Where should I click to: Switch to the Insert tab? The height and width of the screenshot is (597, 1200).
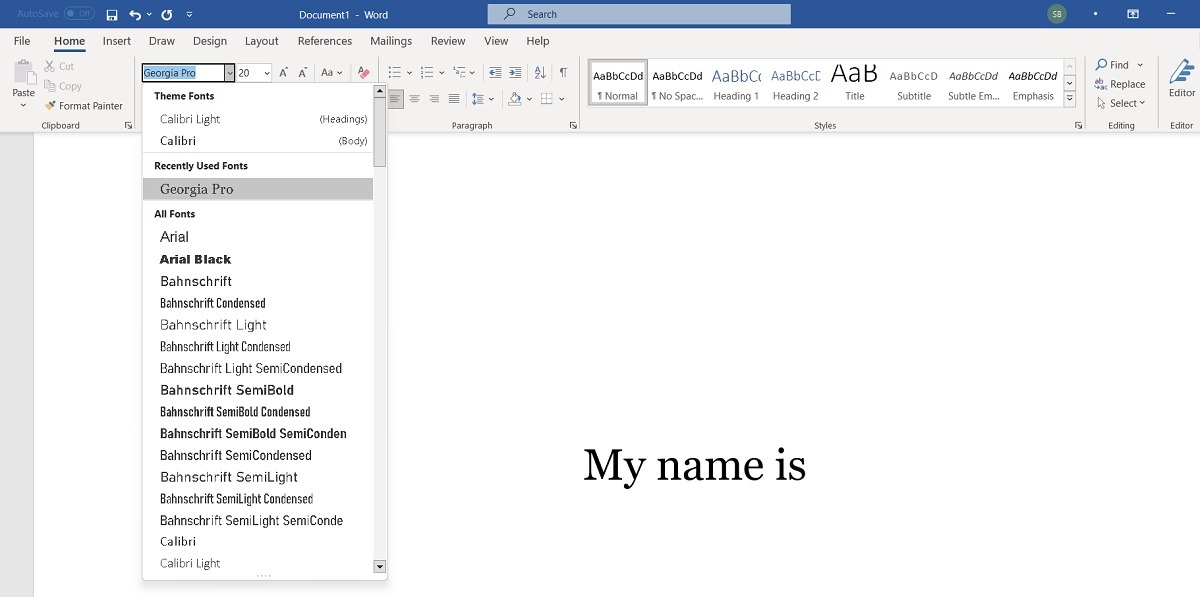click(116, 41)
